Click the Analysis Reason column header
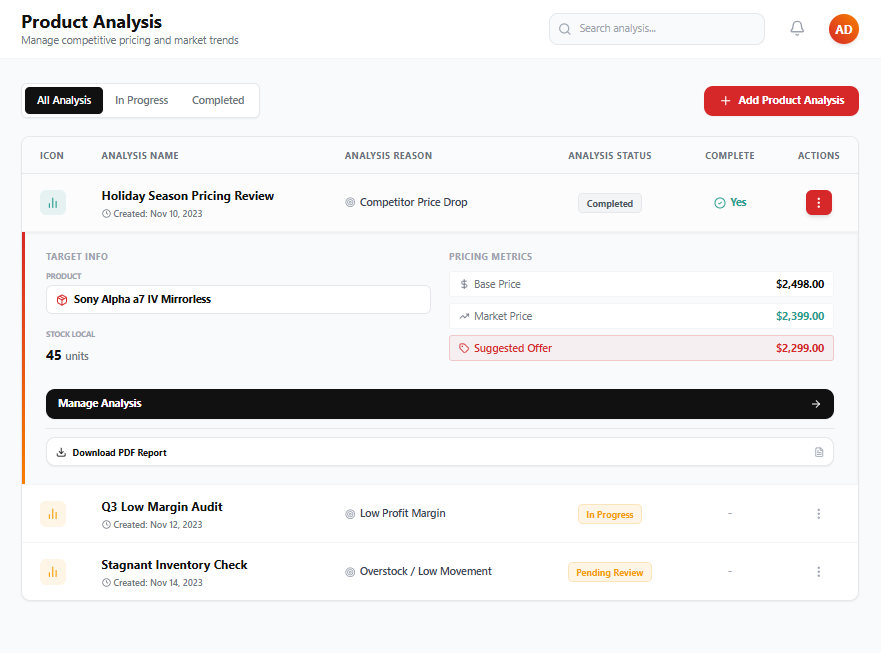 click(x=388, y=156)
